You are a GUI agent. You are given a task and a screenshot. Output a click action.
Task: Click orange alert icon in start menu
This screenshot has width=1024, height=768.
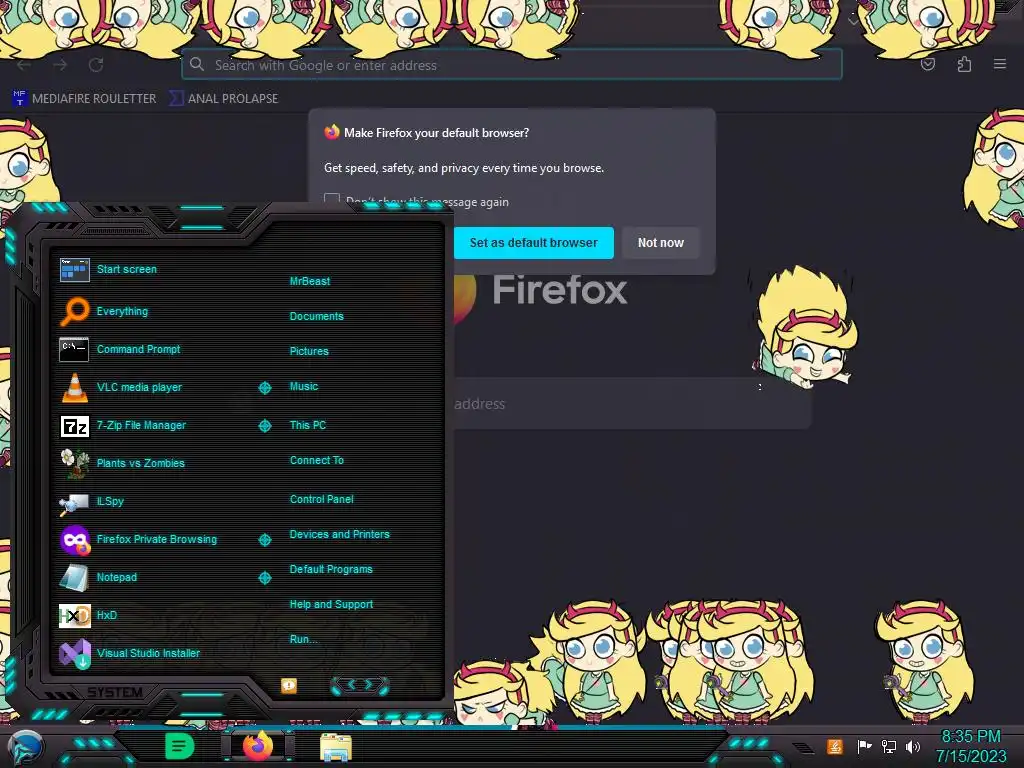coord(289,686)
